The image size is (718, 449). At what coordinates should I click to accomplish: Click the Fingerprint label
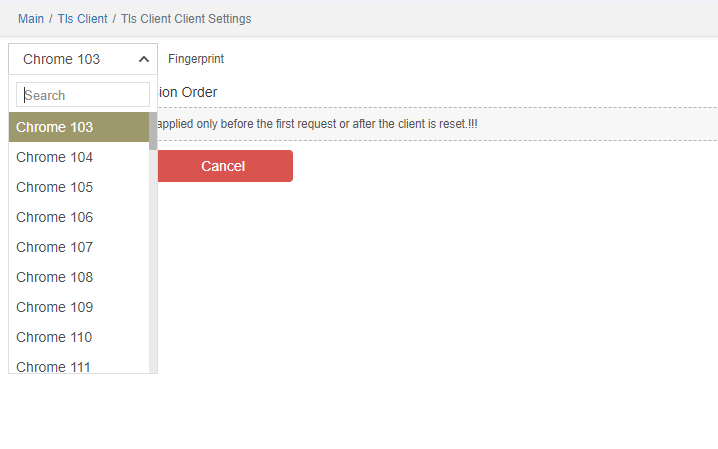click(196, 59)
